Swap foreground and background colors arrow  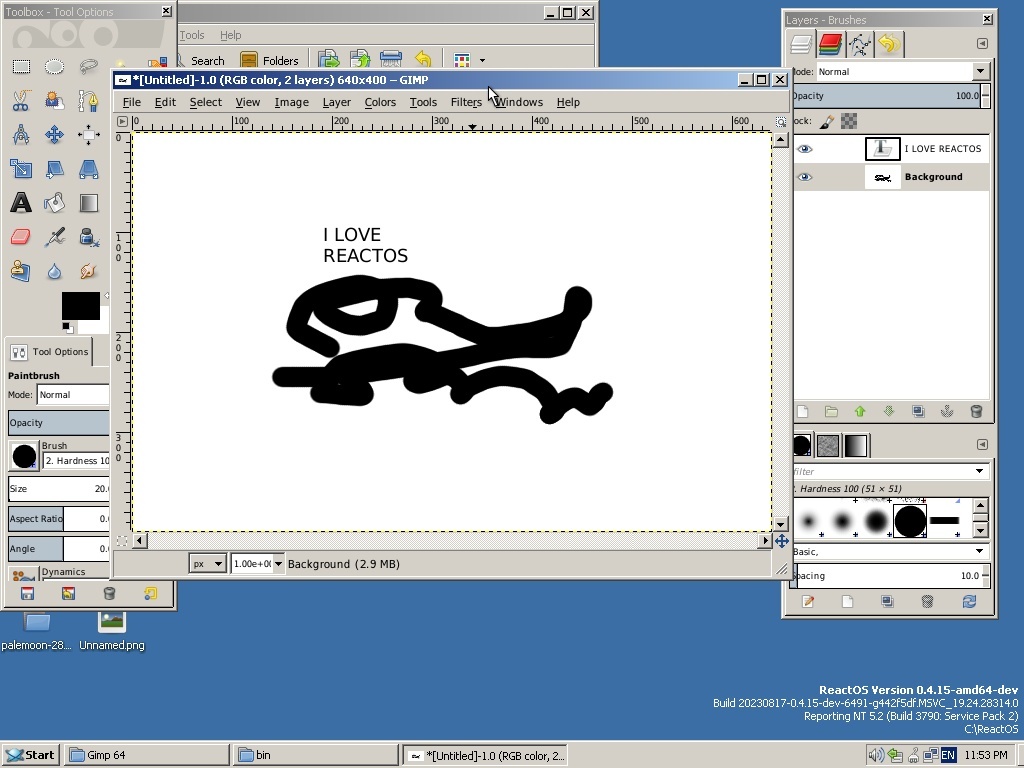click(x=106, y=296)
